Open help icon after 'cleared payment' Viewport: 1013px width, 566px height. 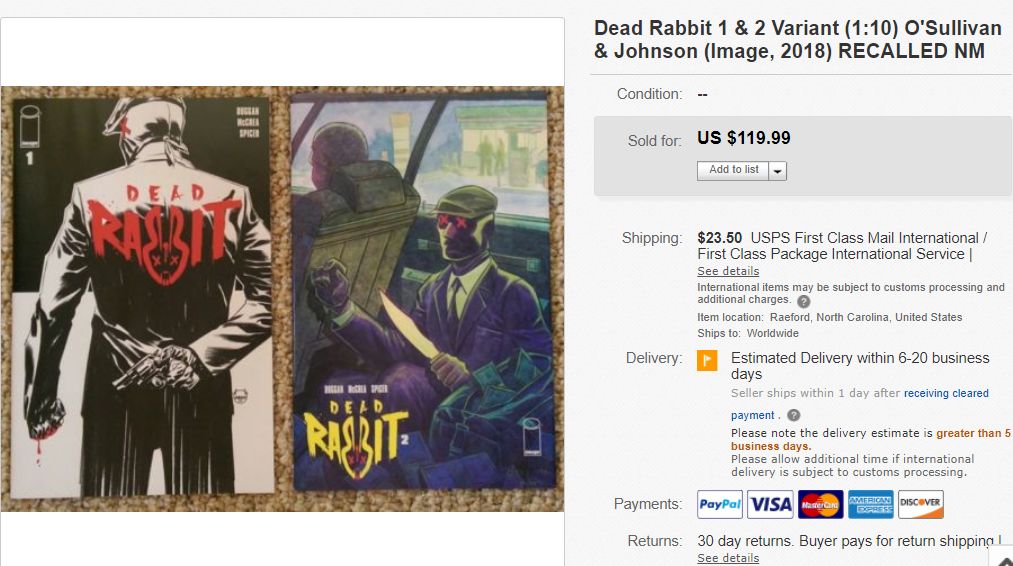click(794, 415)
